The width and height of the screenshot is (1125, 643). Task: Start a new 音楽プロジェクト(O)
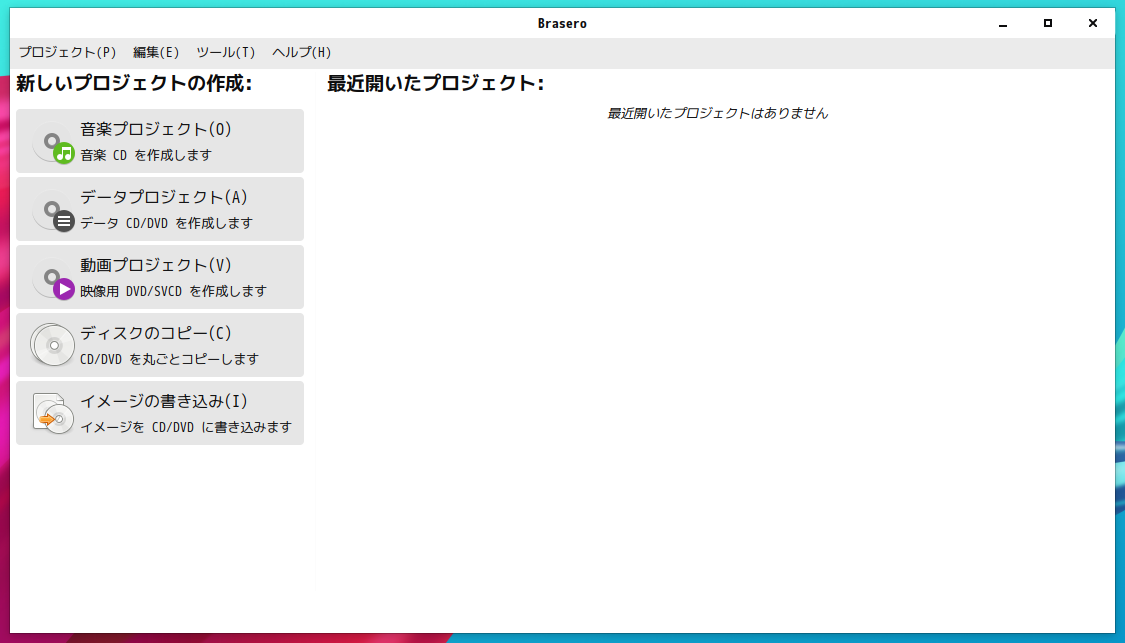click(x=160, y=141)
